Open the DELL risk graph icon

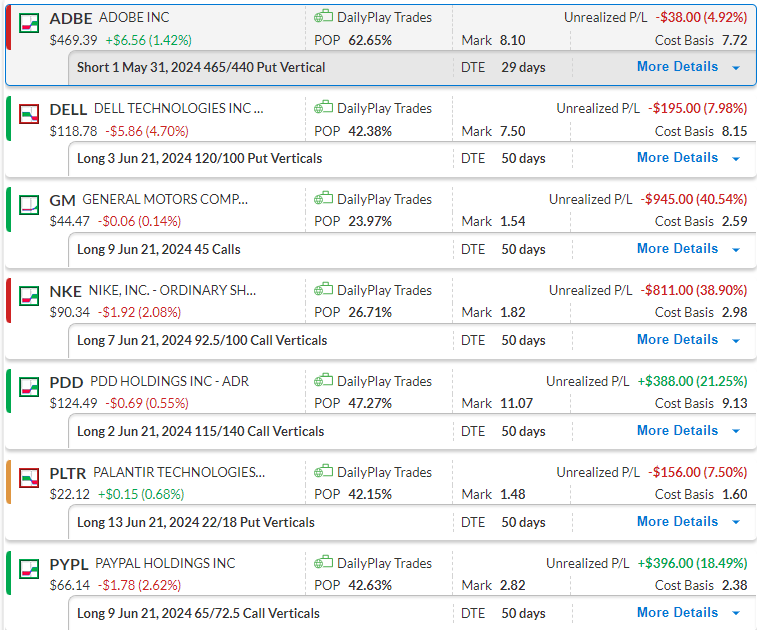coord(29,114)
